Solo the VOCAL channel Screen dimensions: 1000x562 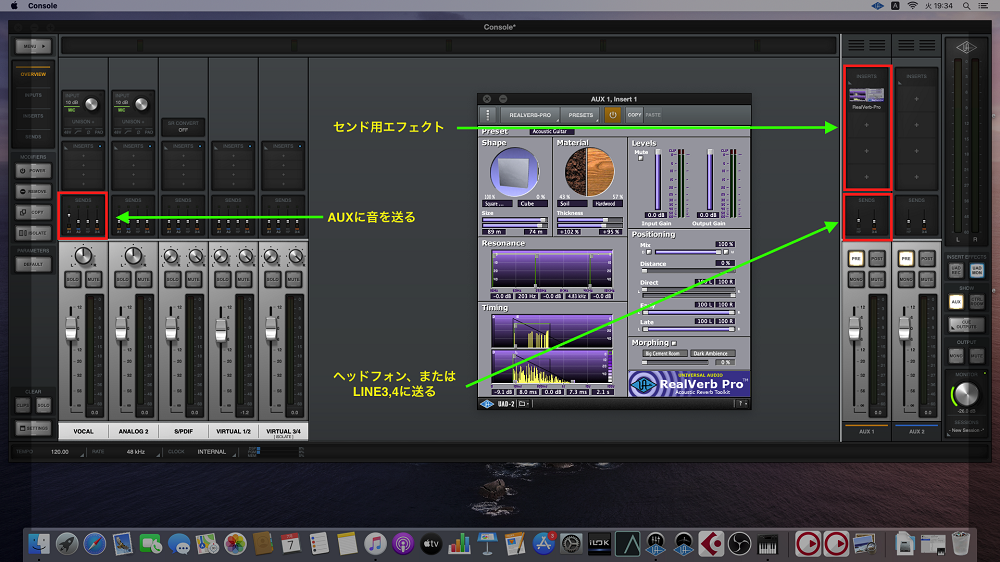[x=73, y=279]
